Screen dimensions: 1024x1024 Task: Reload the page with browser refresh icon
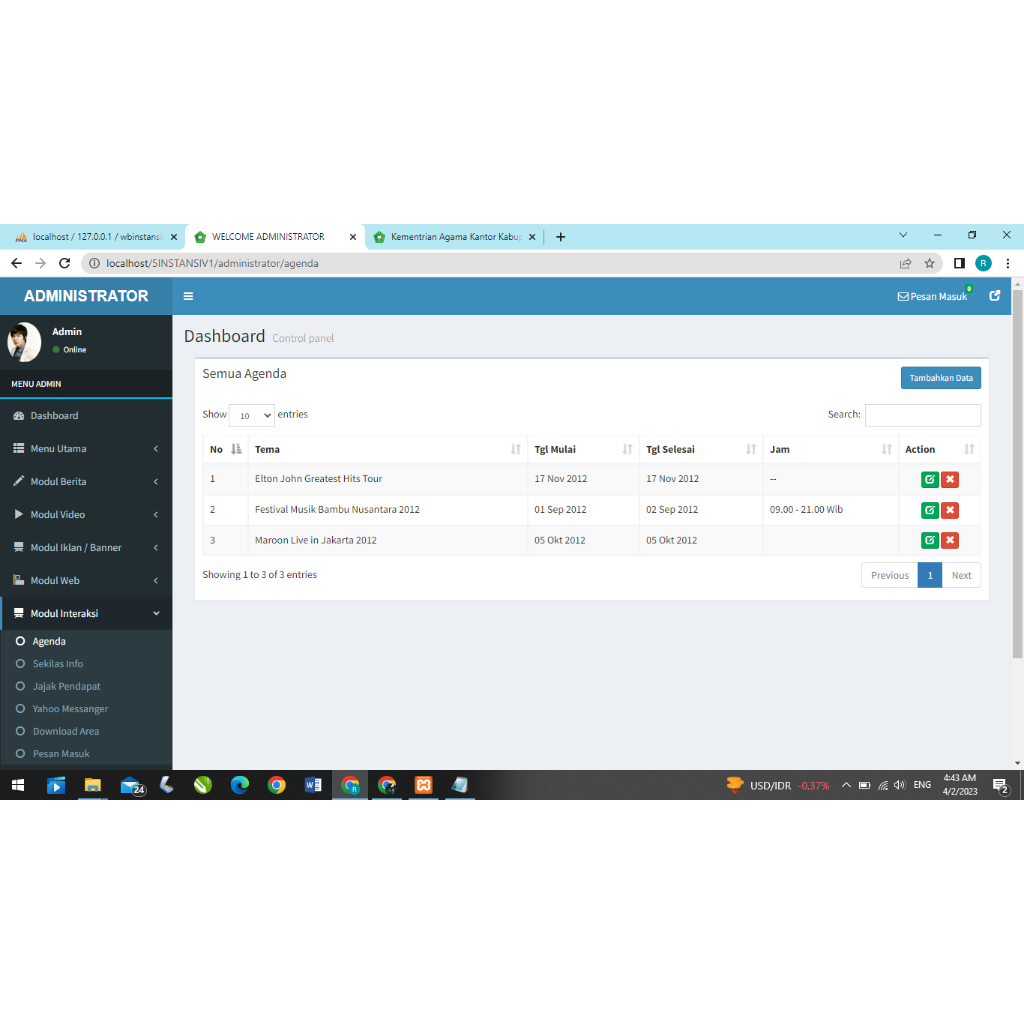point(65,263)
